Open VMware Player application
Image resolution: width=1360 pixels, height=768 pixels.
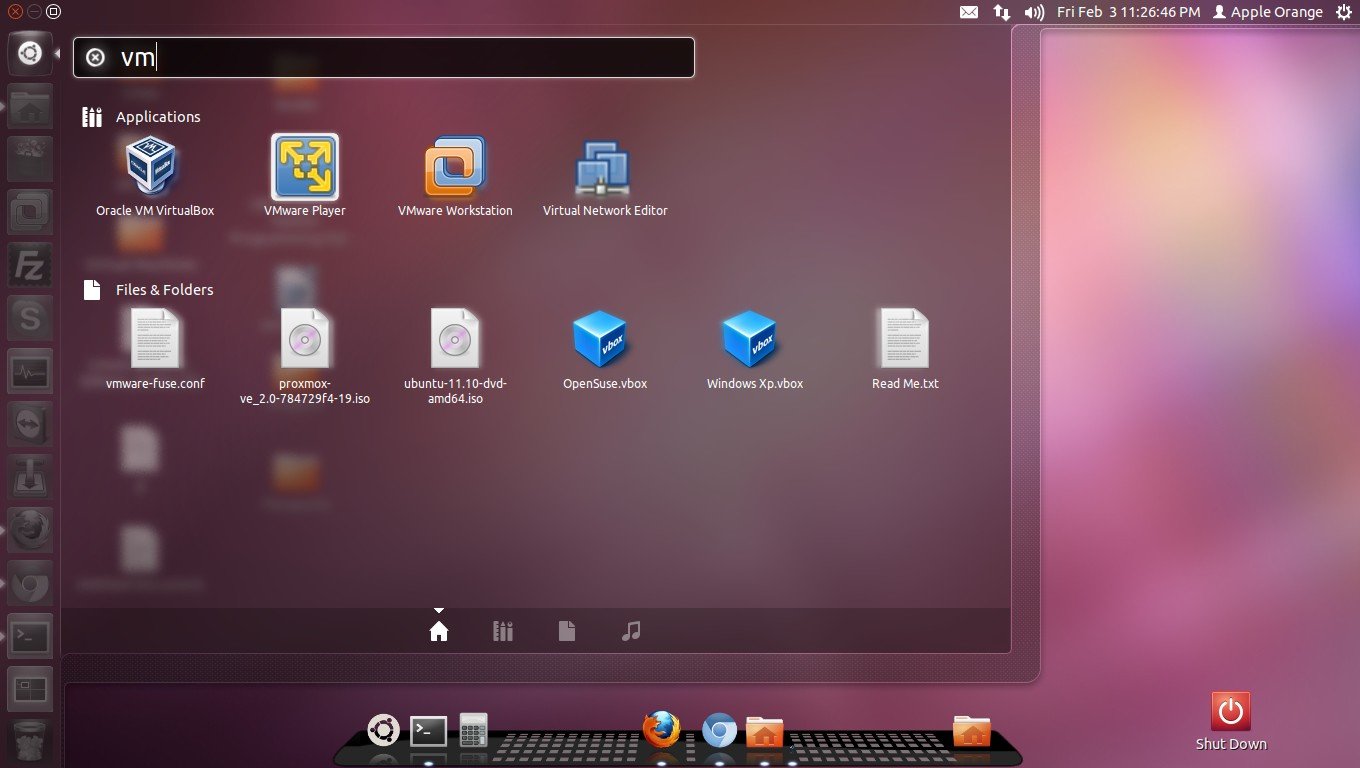point(305,177)
